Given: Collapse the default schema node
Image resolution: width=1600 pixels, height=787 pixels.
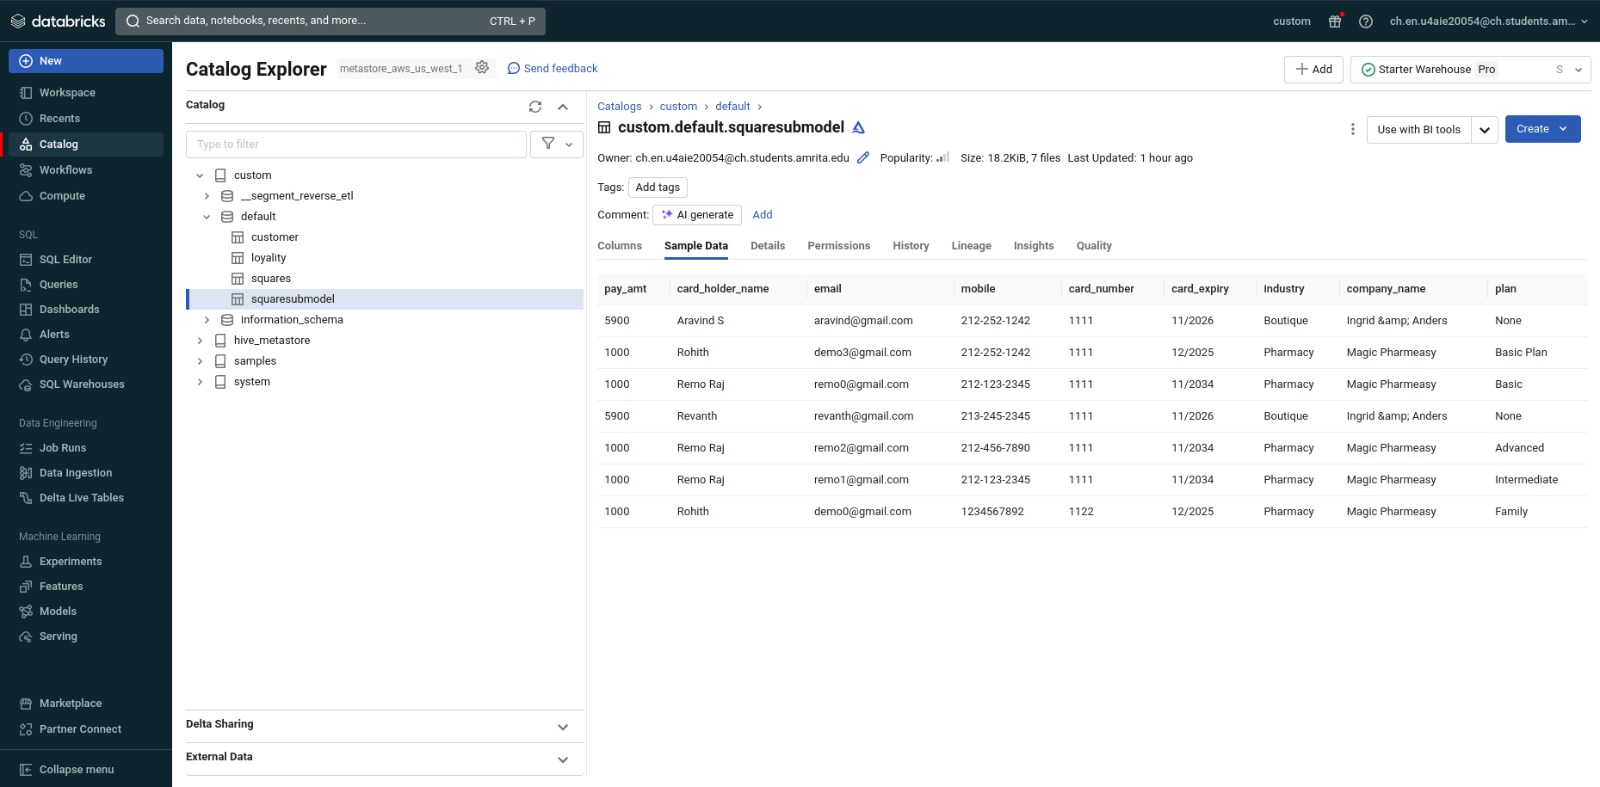Looking at the screenshot, I should [207, 216].
